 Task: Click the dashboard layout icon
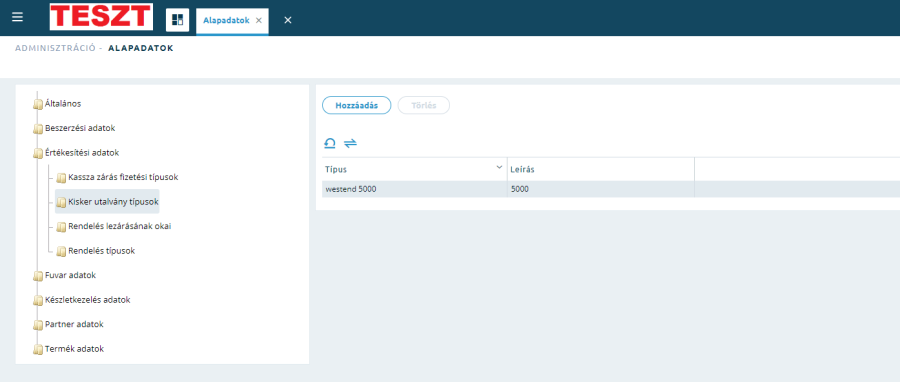[177, 20]
